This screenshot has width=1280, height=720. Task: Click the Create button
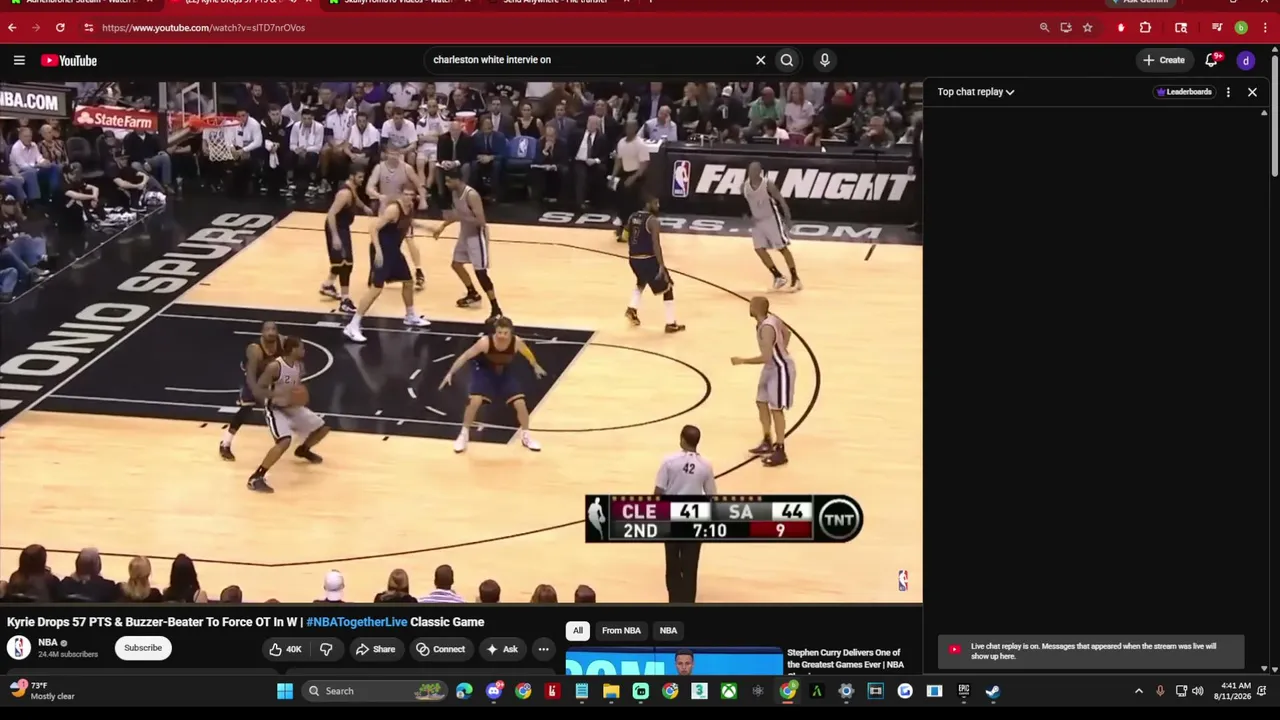click(1164, 60)
